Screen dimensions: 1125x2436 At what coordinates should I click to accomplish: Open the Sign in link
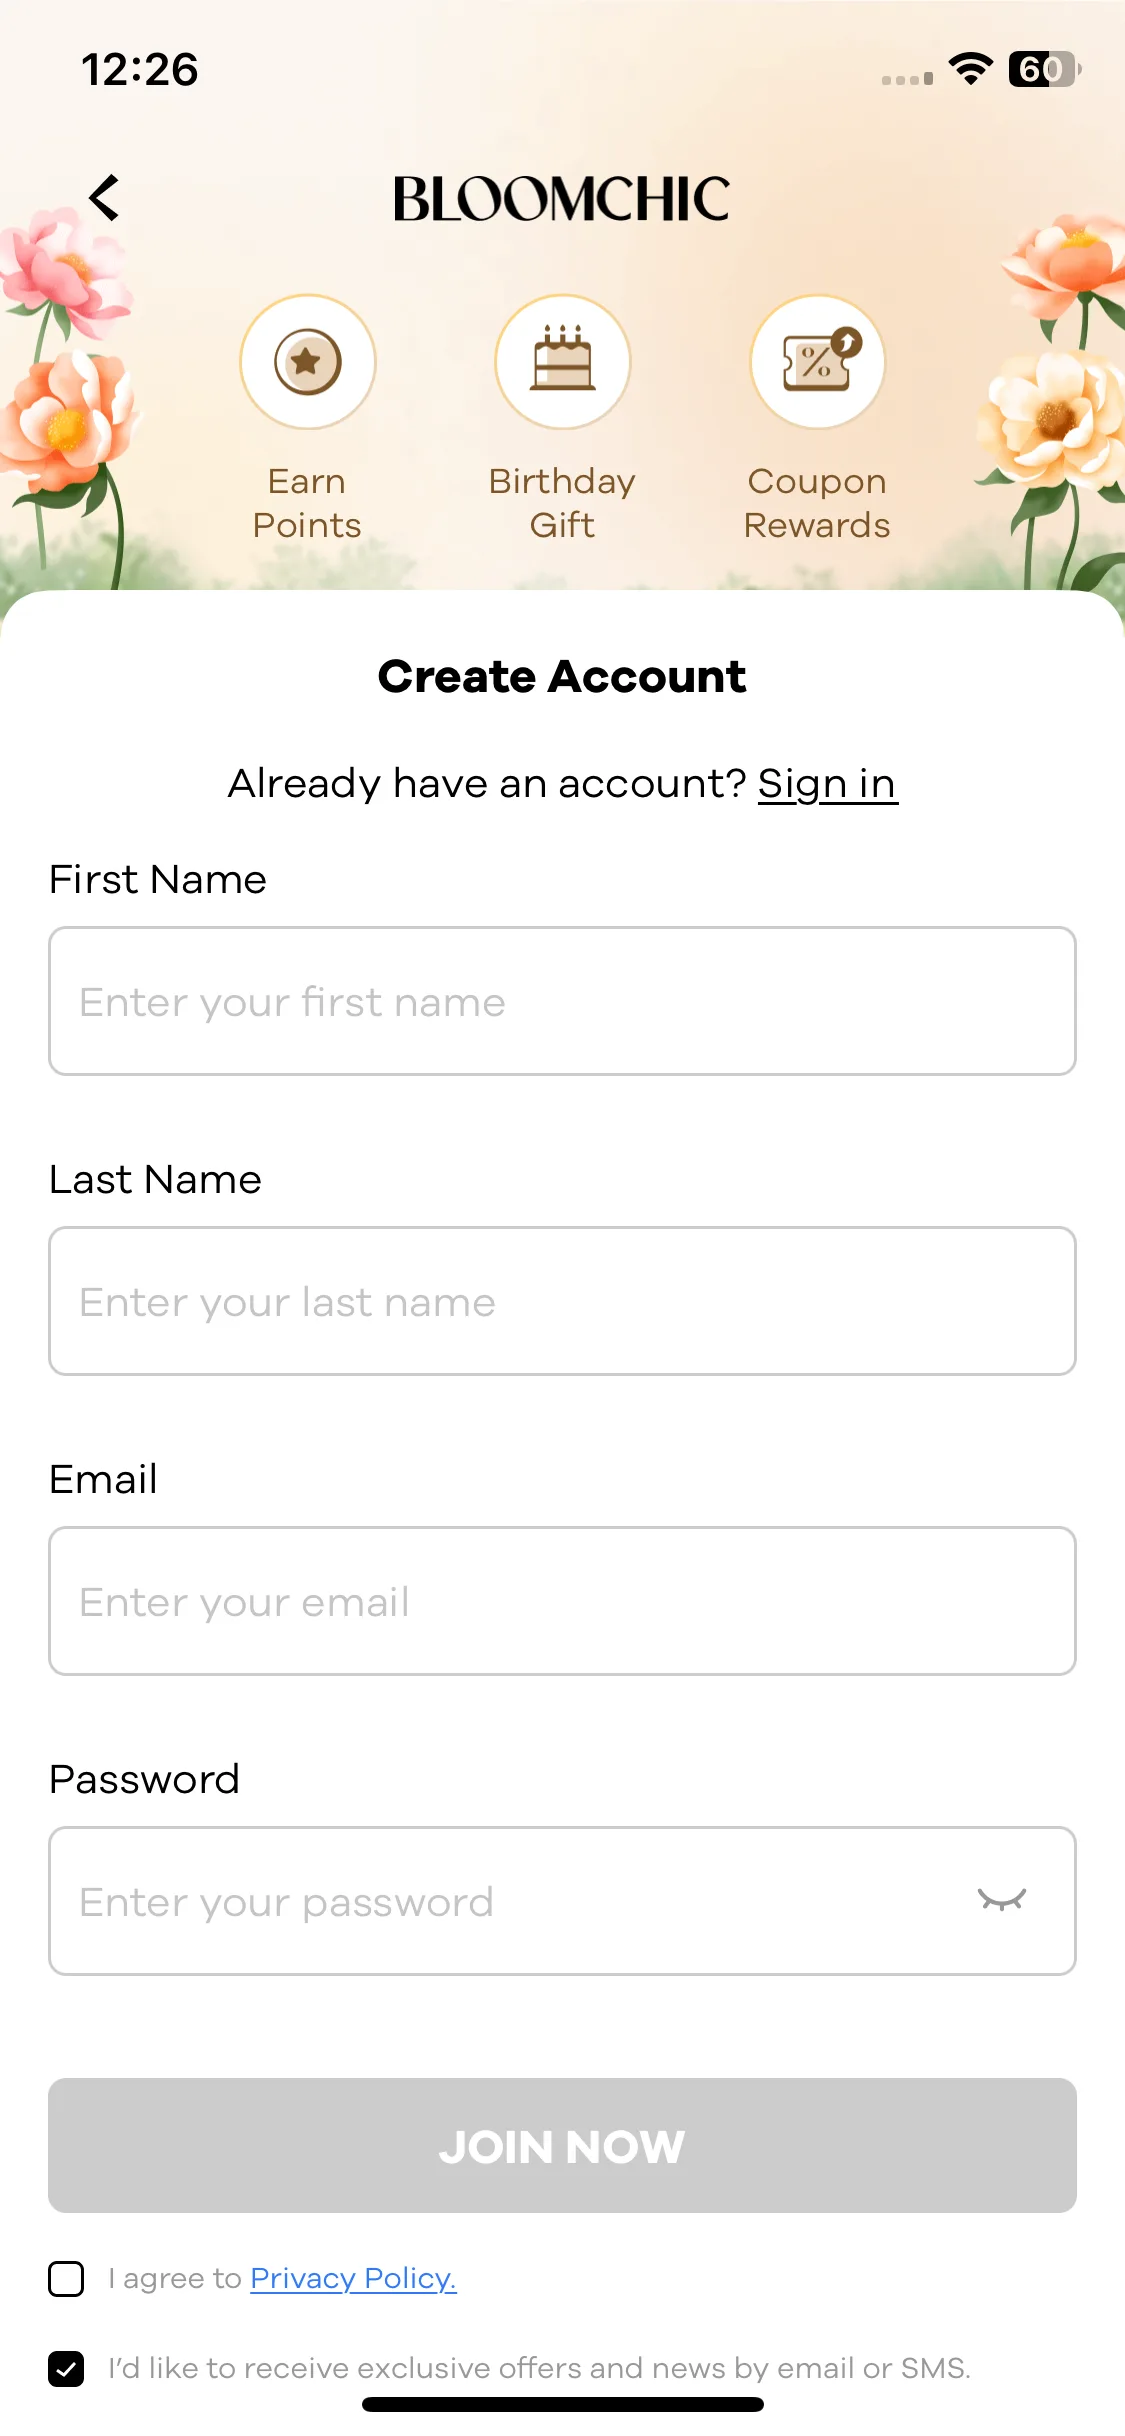827,784
